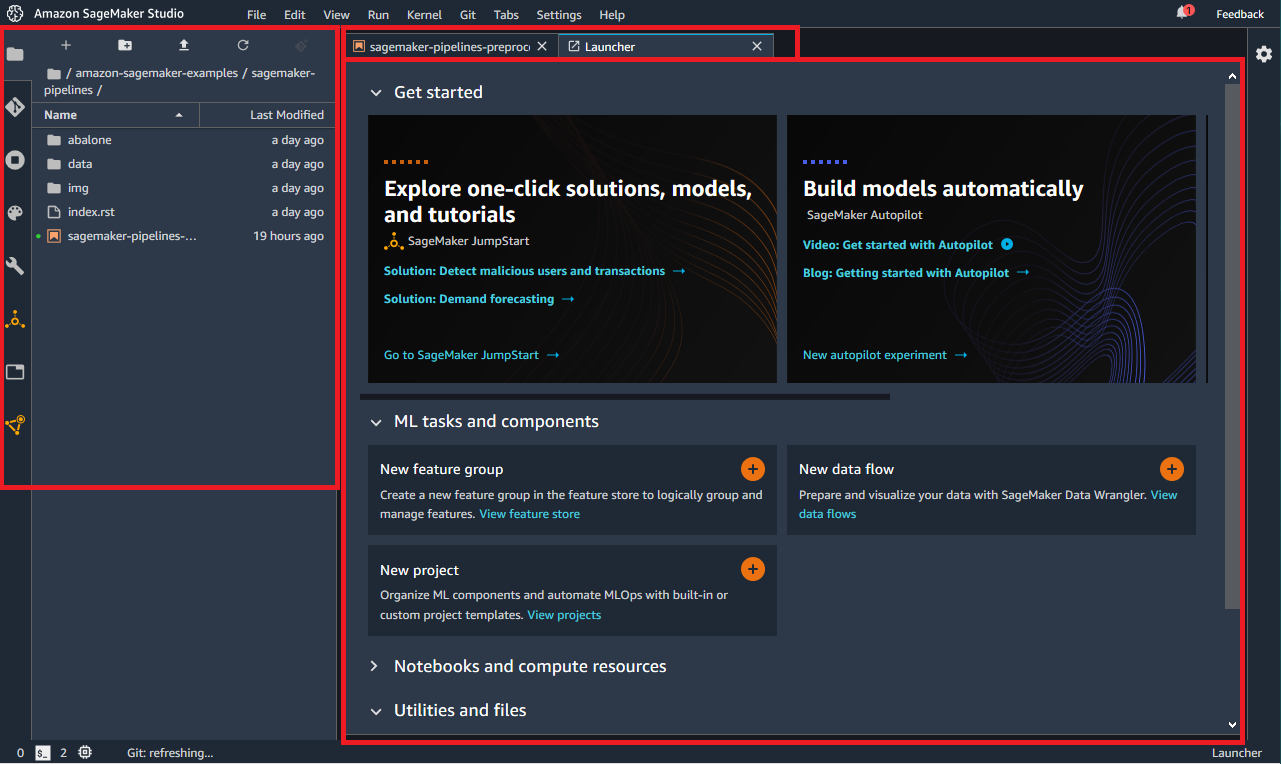Open the abalone folder

pos(184,140)
